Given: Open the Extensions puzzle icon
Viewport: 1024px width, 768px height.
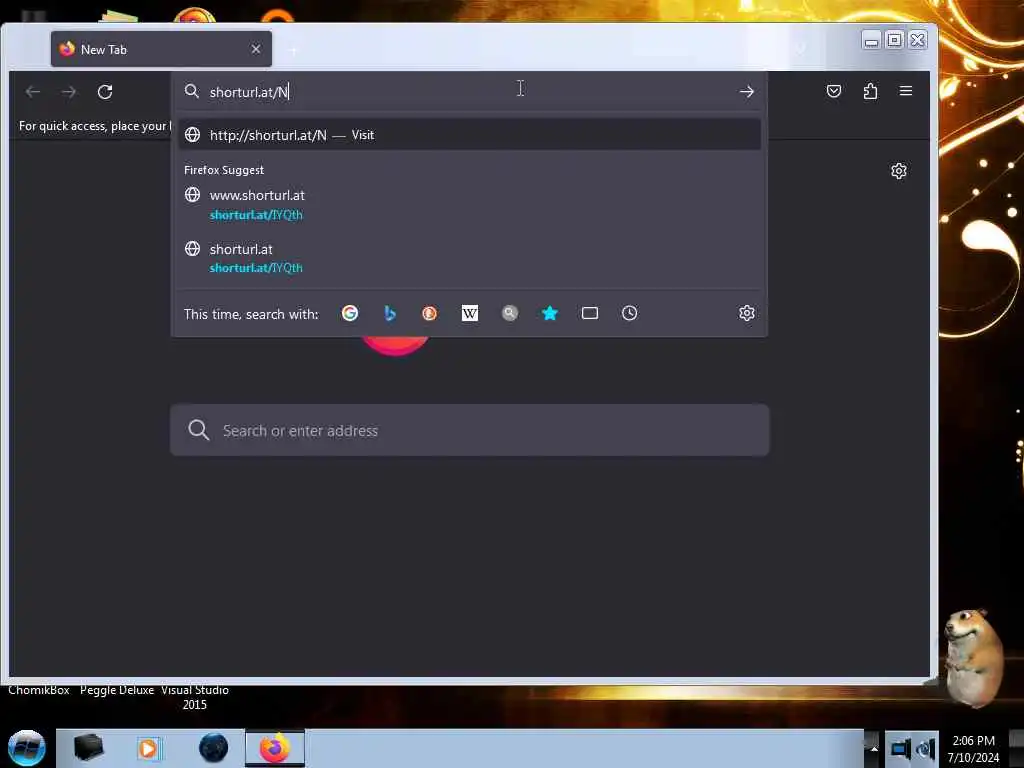Looking at the screenshot, I should tap(870, 91).
